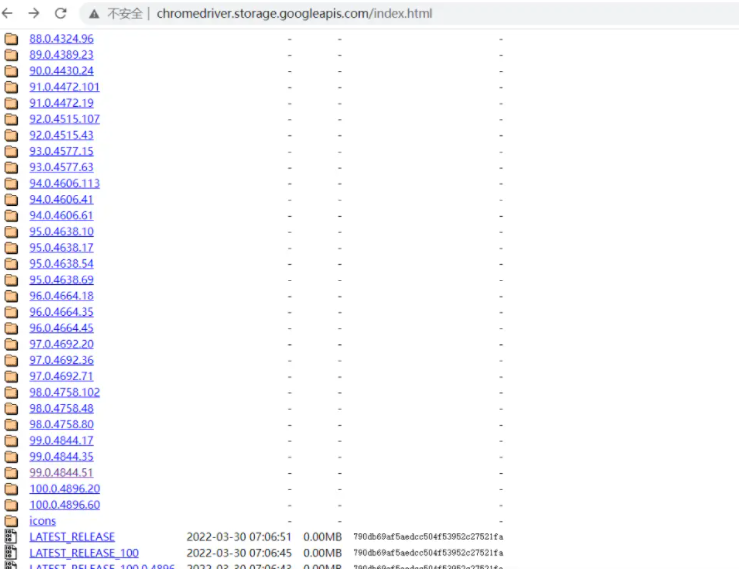Open the 98.0.4758.48 folder link
The height and width of the screenshot is (575, 739).
coord(61,408)
